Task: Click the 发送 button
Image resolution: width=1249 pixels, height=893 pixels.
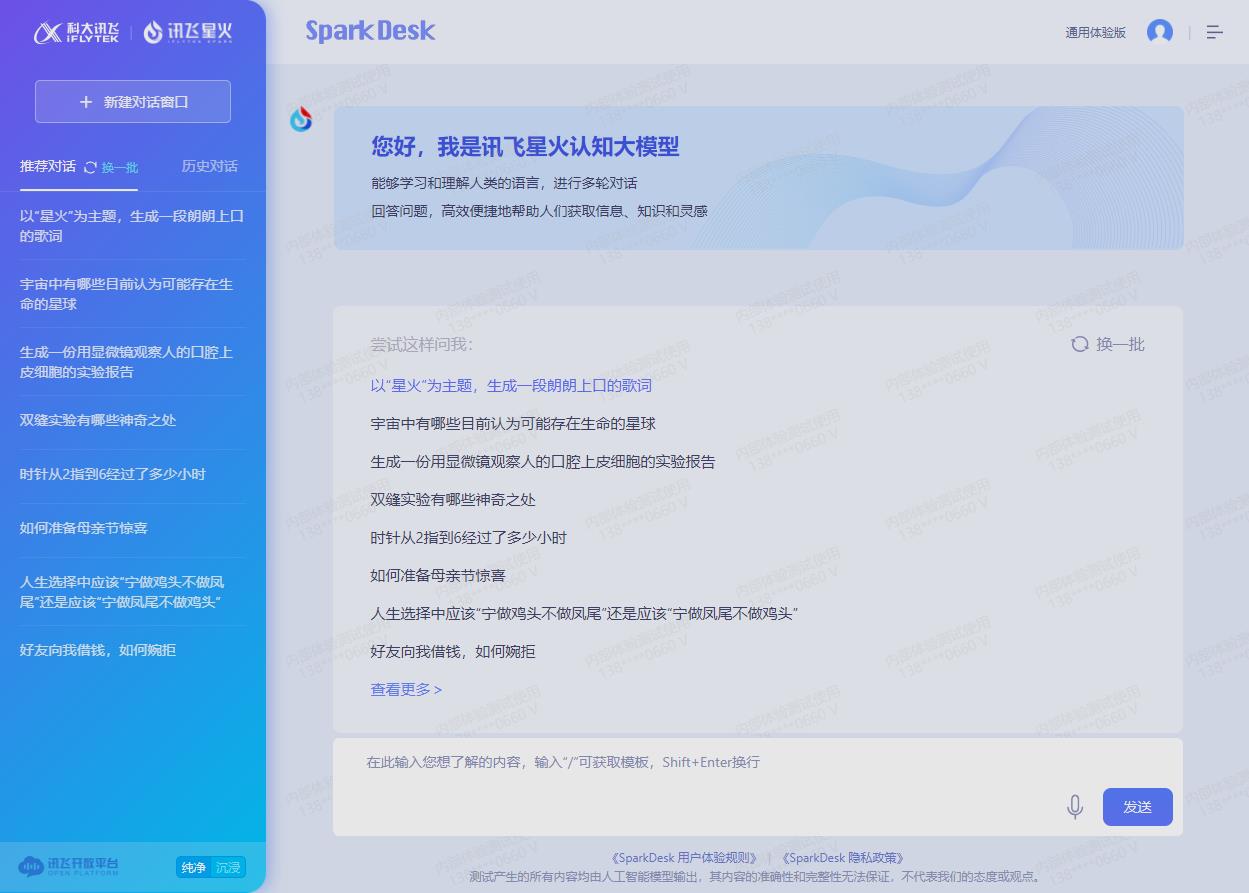Action: coord(1138,807)
